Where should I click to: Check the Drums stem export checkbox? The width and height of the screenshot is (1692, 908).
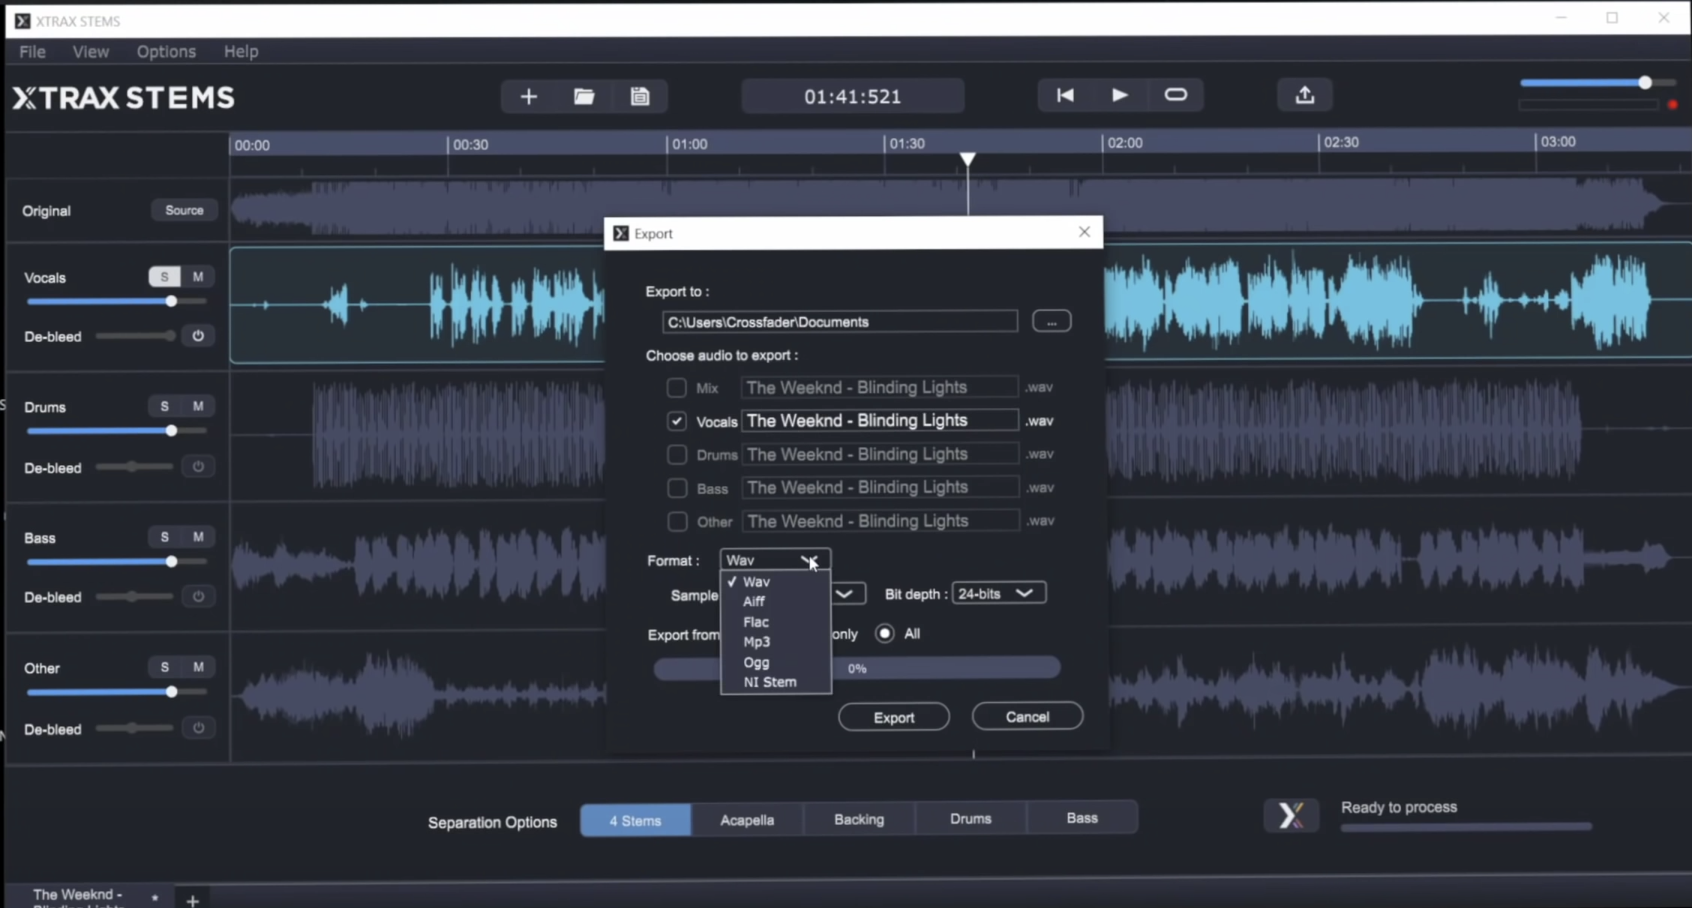coord(676,455)
